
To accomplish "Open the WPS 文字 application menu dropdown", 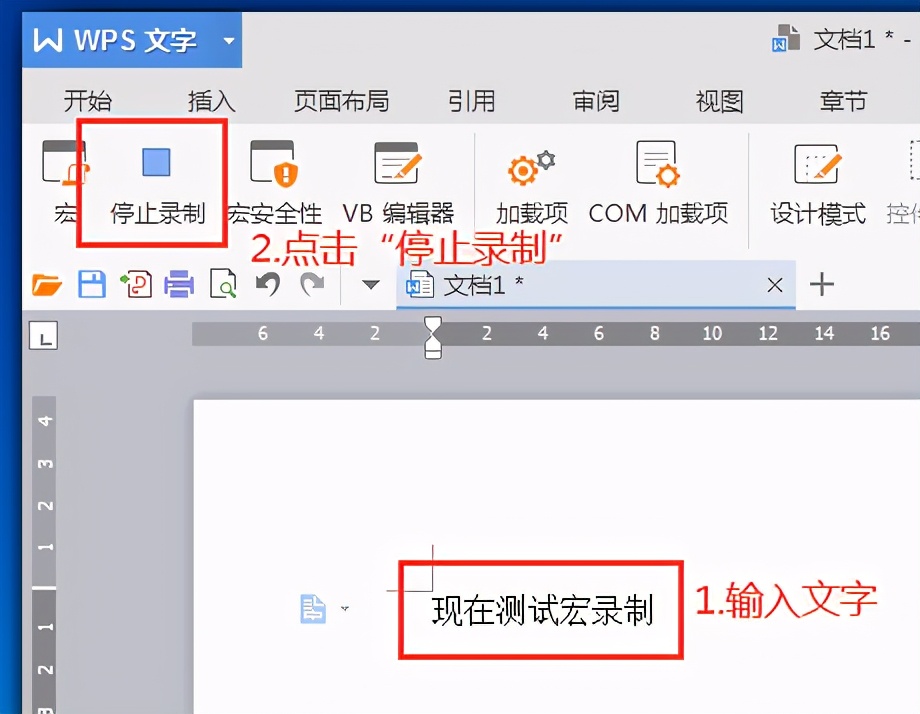I will 229,41.
